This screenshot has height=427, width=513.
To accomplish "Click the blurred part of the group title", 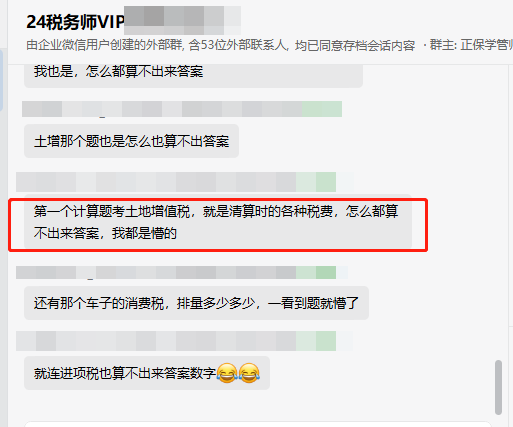I will coord(183,20).
